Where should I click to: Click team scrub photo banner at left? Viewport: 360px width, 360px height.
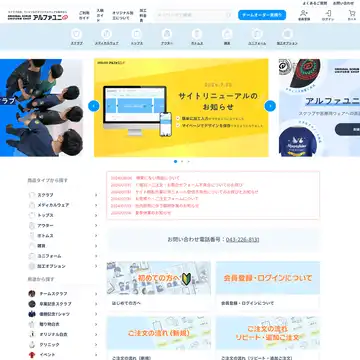41,108
